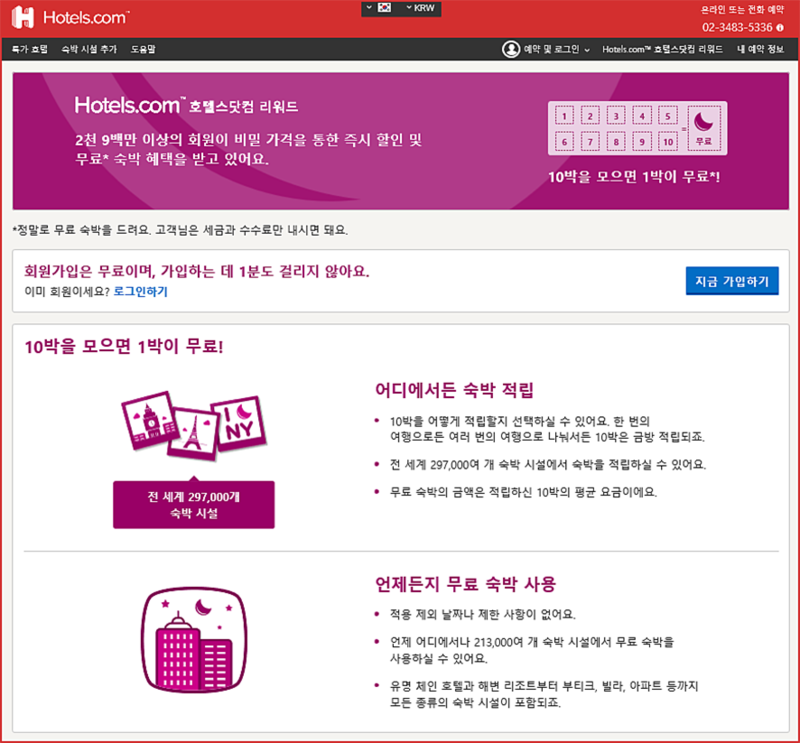Click the footnote starting with *정말로 무료 숙박을 드려요
Viewport: 800px width, 743px height.
pyautogui.click(x=180, y=230)
